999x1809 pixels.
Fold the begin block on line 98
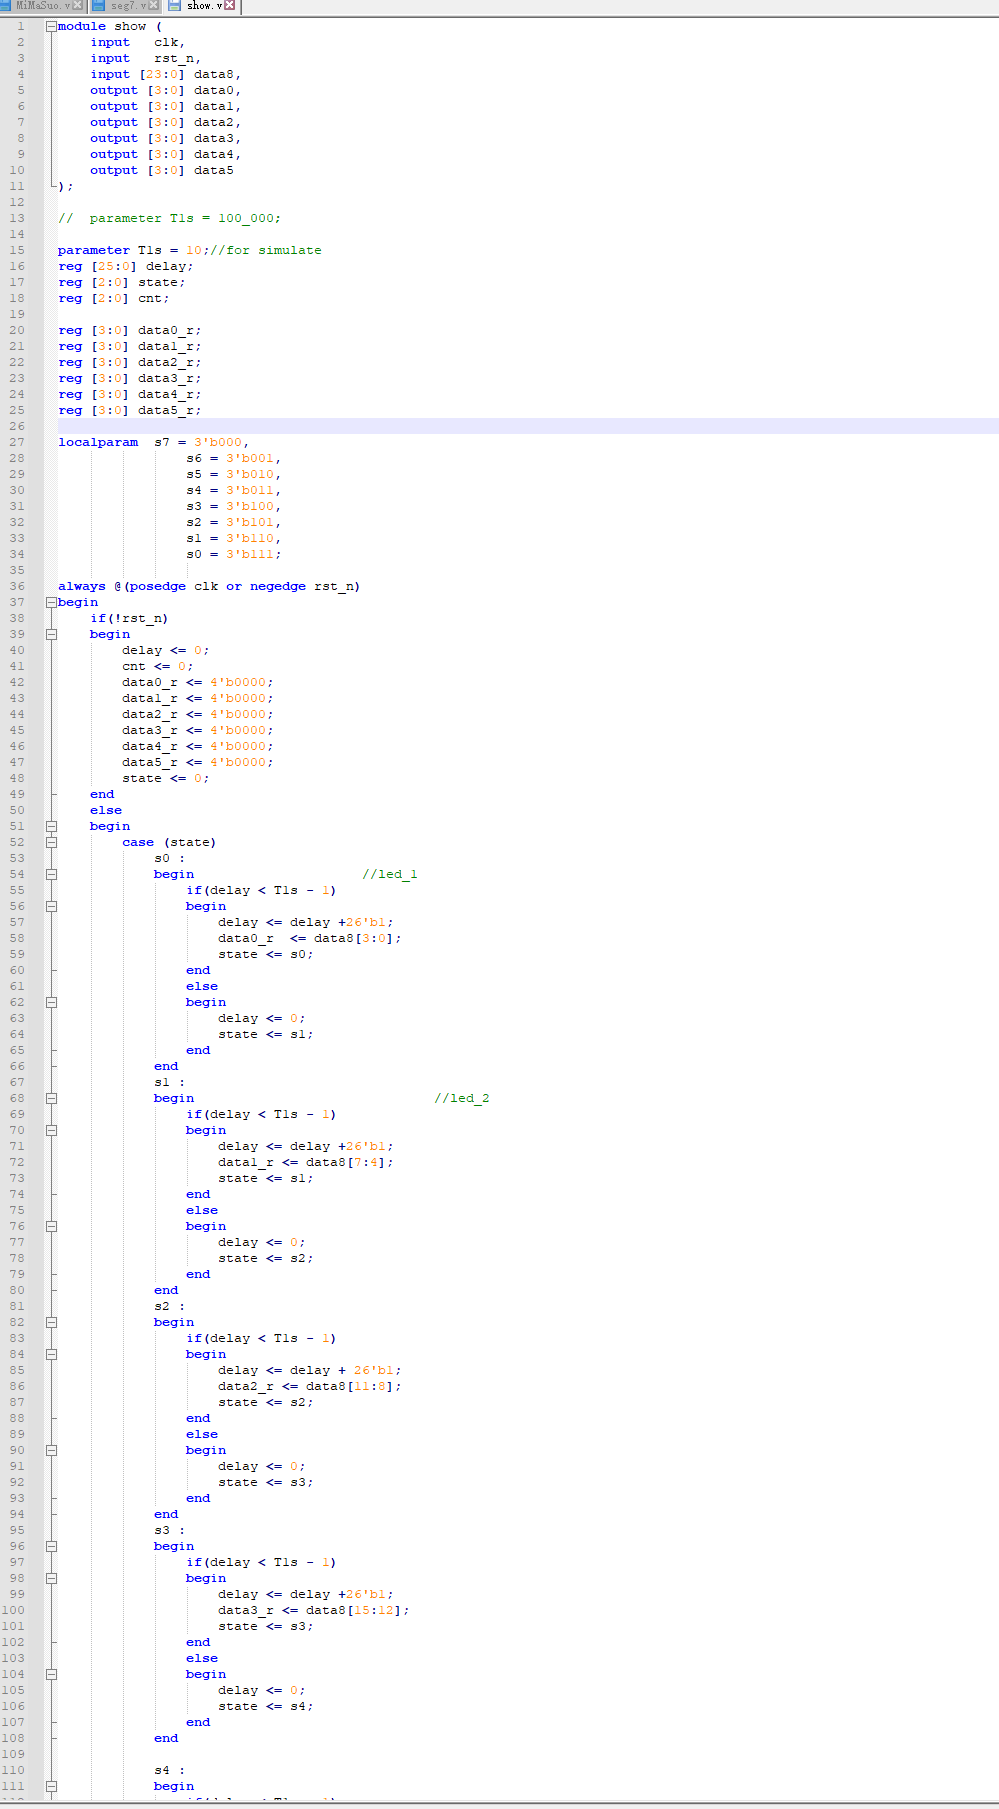51,1578
